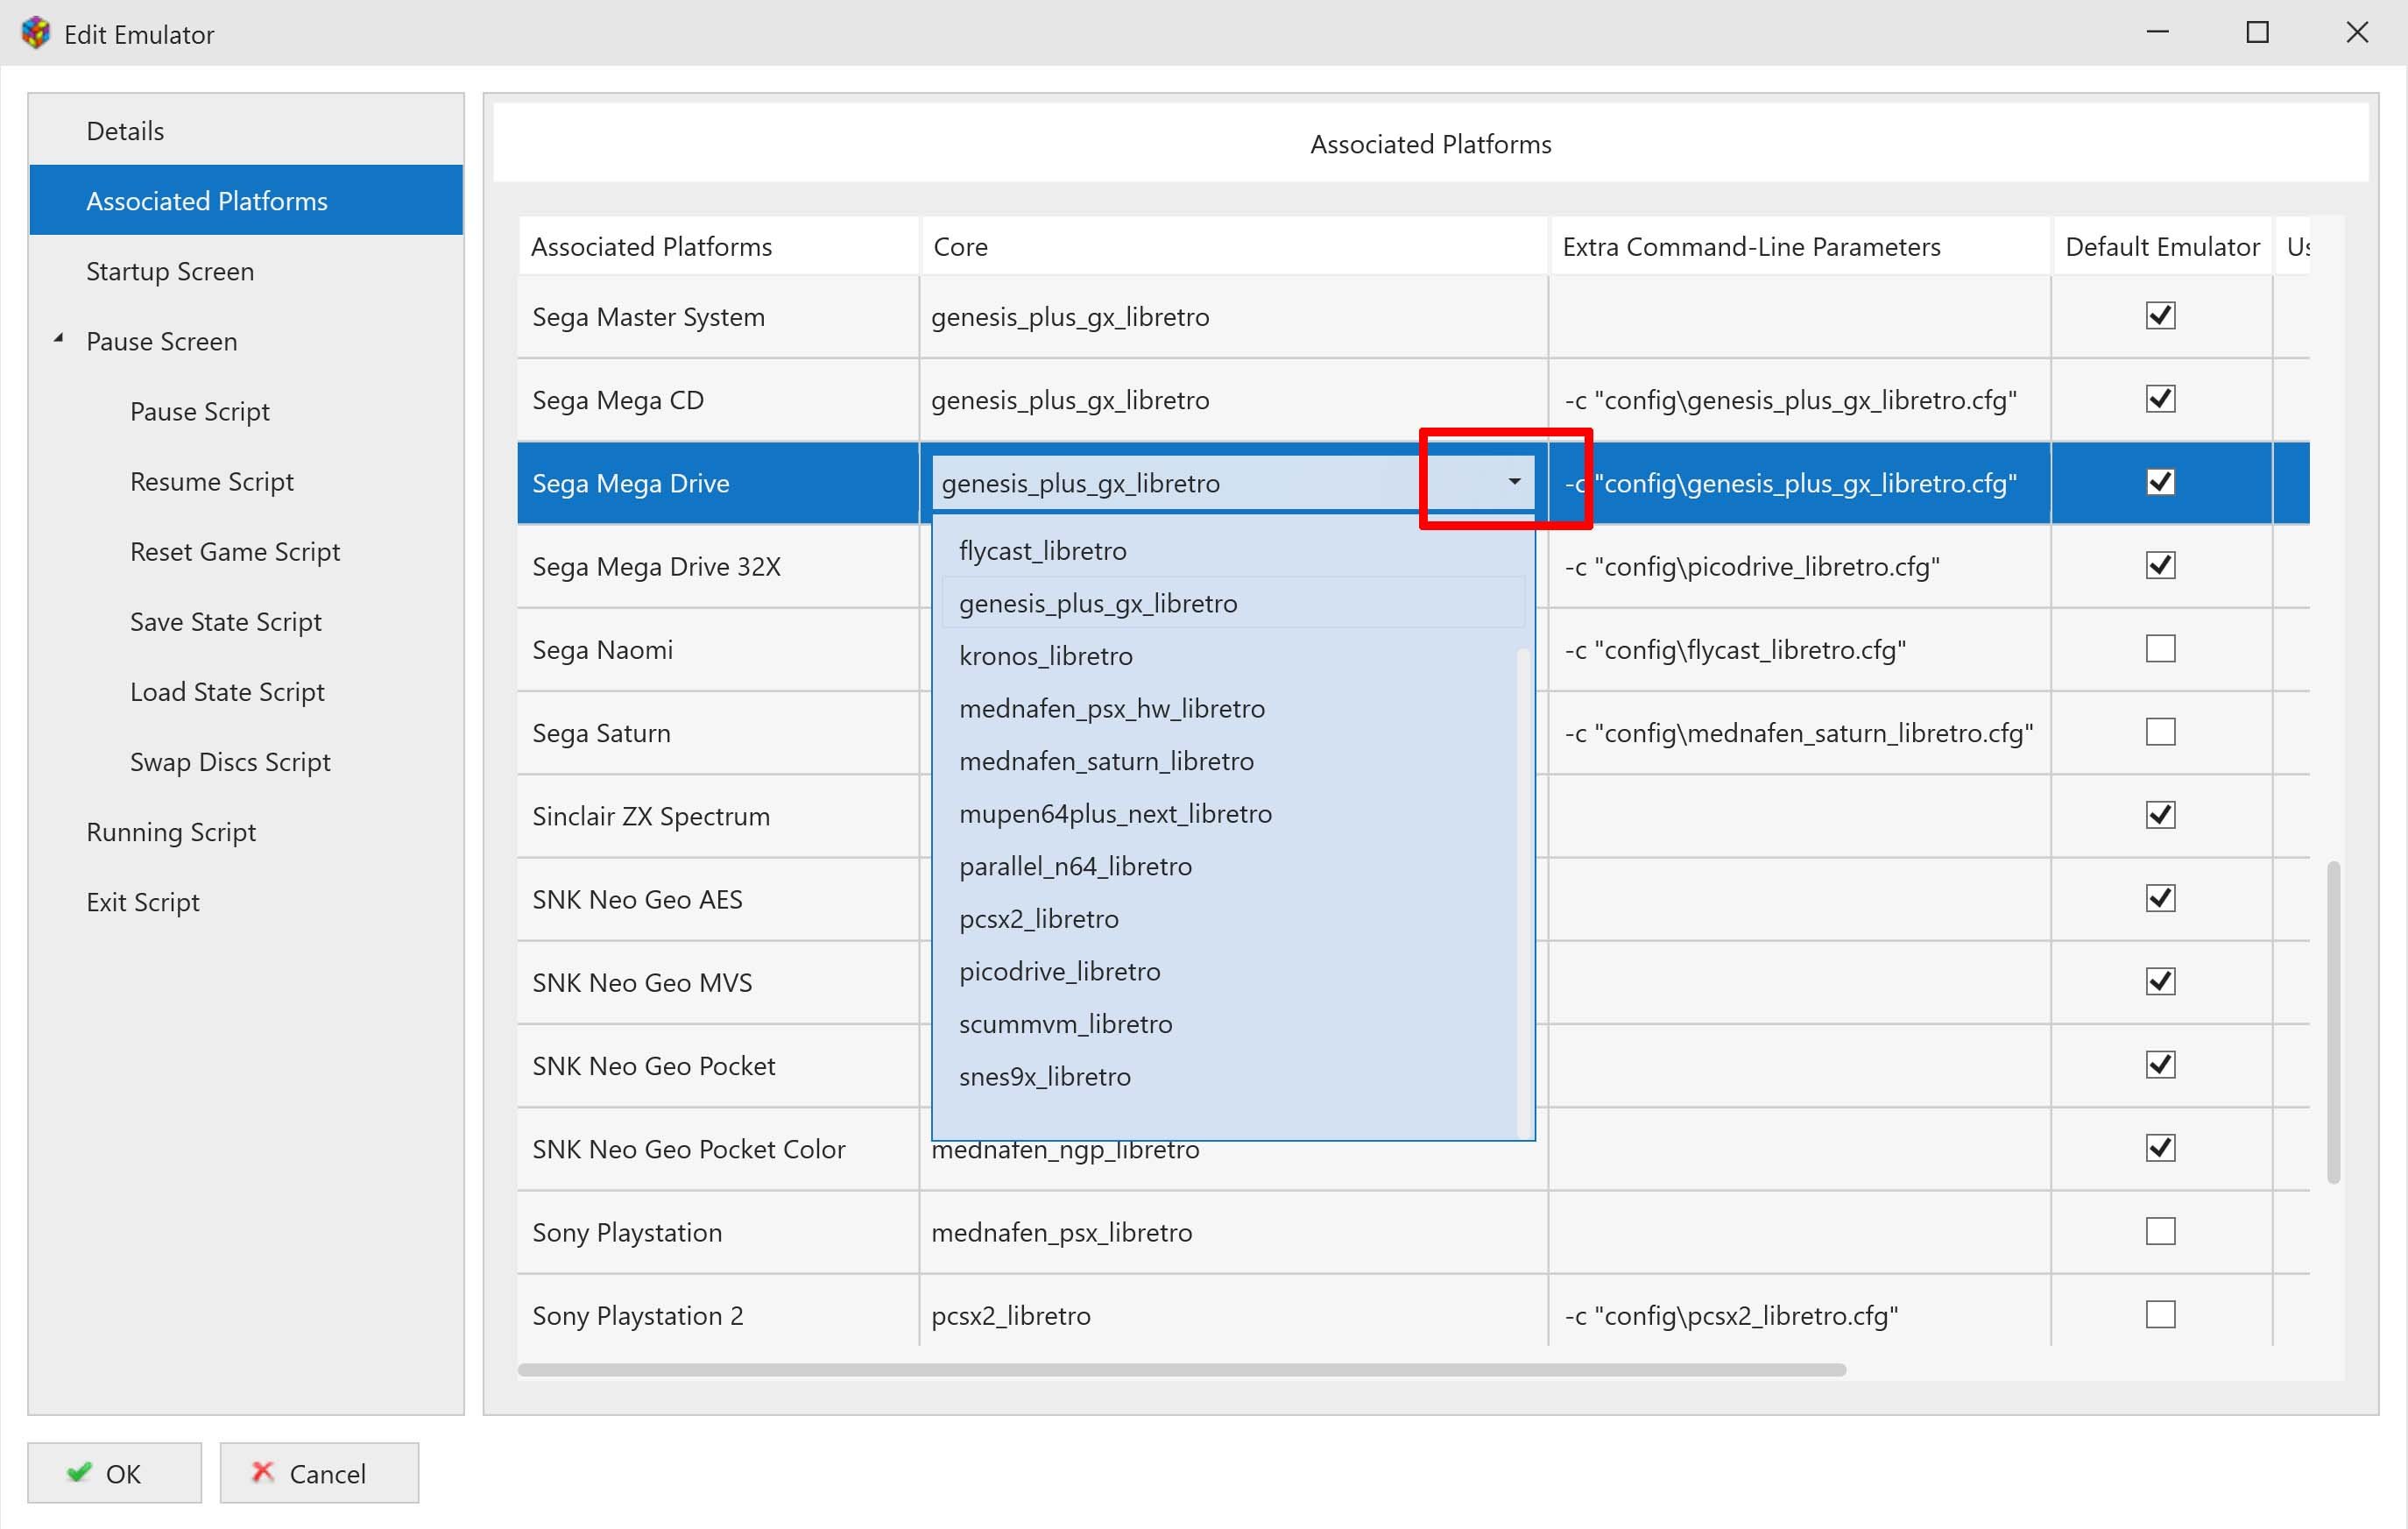The image size is (2408, 1529).
Task: Toggle Default Emulator for SNK Neo Geo AES
Action: coord(2160,898)
